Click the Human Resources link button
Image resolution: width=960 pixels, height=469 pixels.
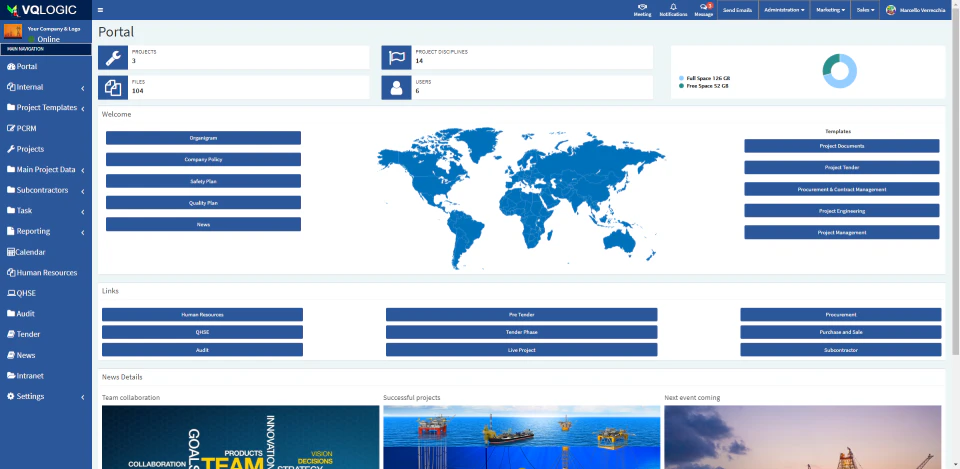(x=202, y=315)
